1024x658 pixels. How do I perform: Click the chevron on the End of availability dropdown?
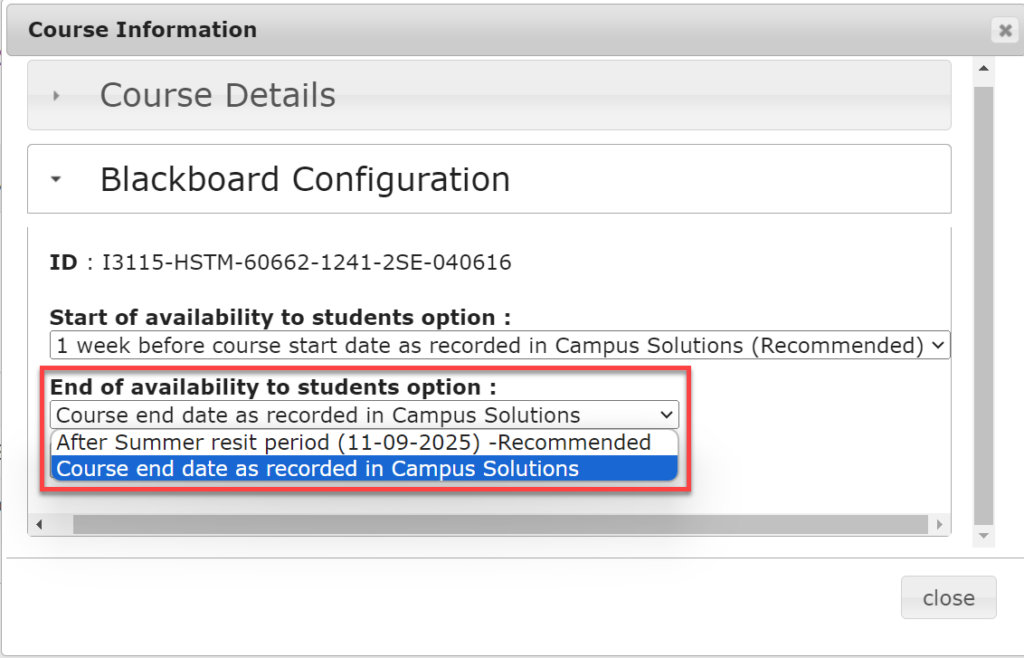point(667,414)
